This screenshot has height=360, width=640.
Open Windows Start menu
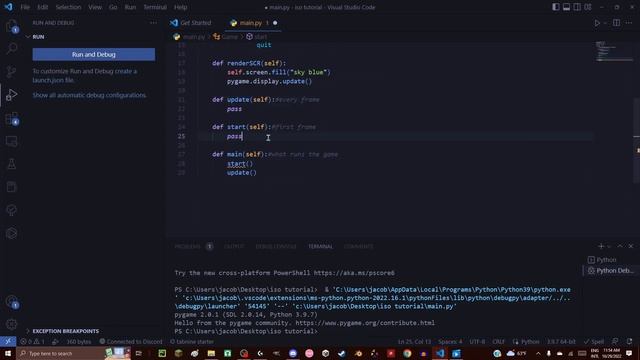click(x=8, y=353)
